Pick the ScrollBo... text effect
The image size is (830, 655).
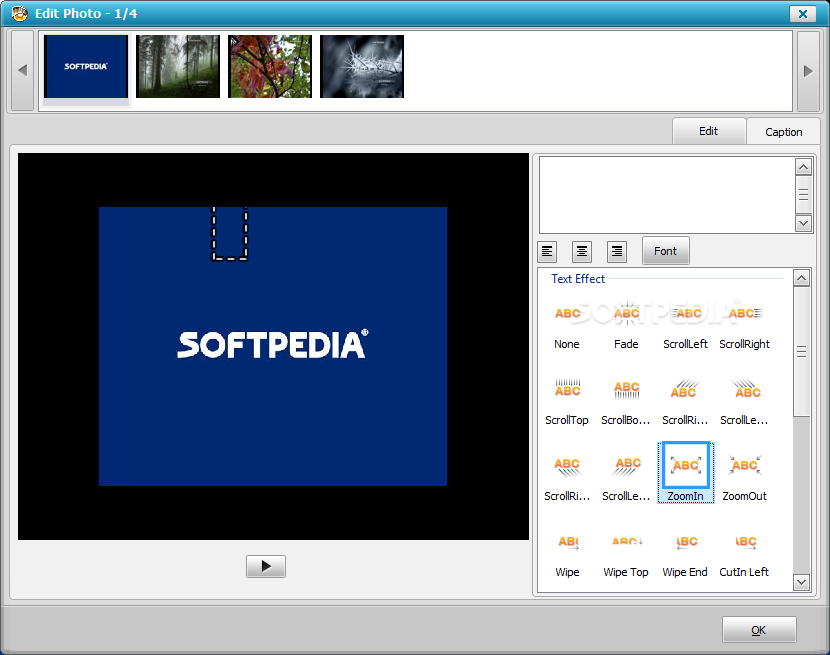pyautogui.click(x=626, y=400)
